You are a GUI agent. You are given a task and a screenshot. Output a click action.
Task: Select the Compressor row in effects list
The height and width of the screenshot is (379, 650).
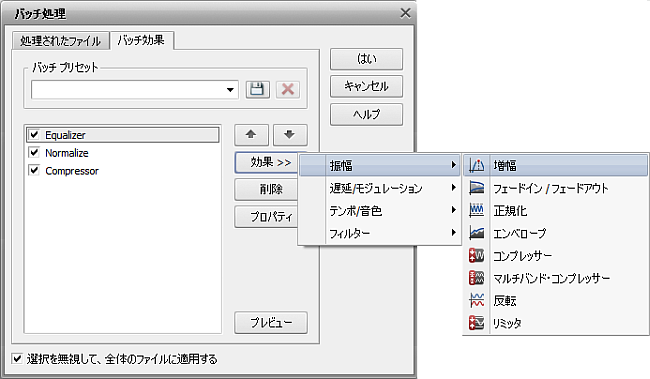coord(123,170)
